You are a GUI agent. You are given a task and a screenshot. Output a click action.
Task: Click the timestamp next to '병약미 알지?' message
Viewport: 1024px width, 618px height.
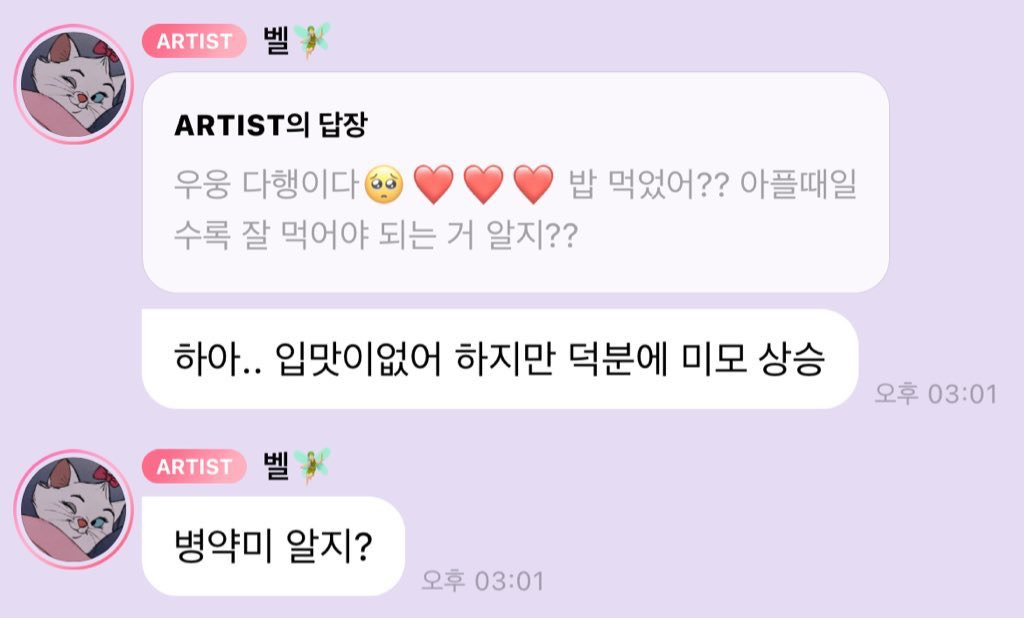pyautogui.click(x=483, y=581)
